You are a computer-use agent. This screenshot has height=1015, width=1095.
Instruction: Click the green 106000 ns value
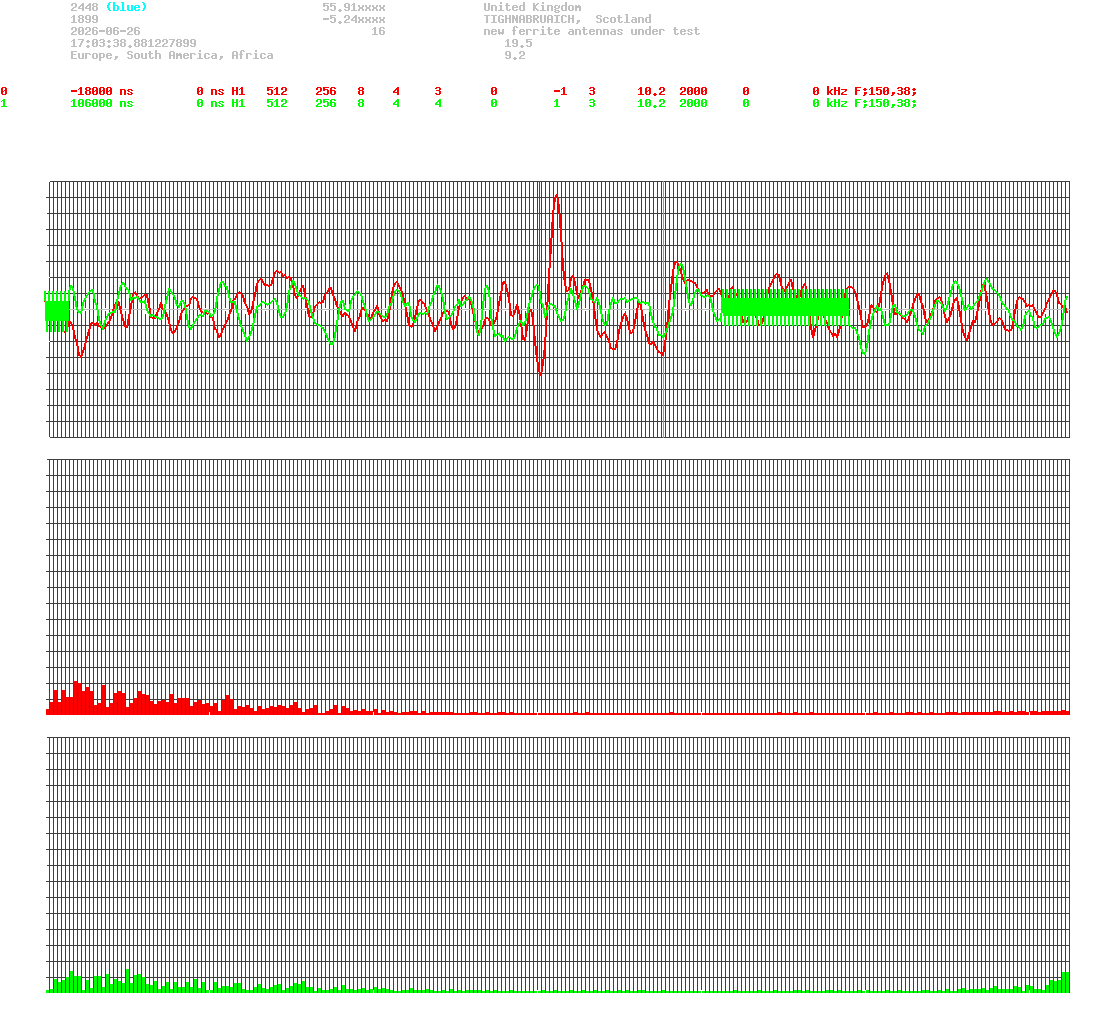(102, 103)
